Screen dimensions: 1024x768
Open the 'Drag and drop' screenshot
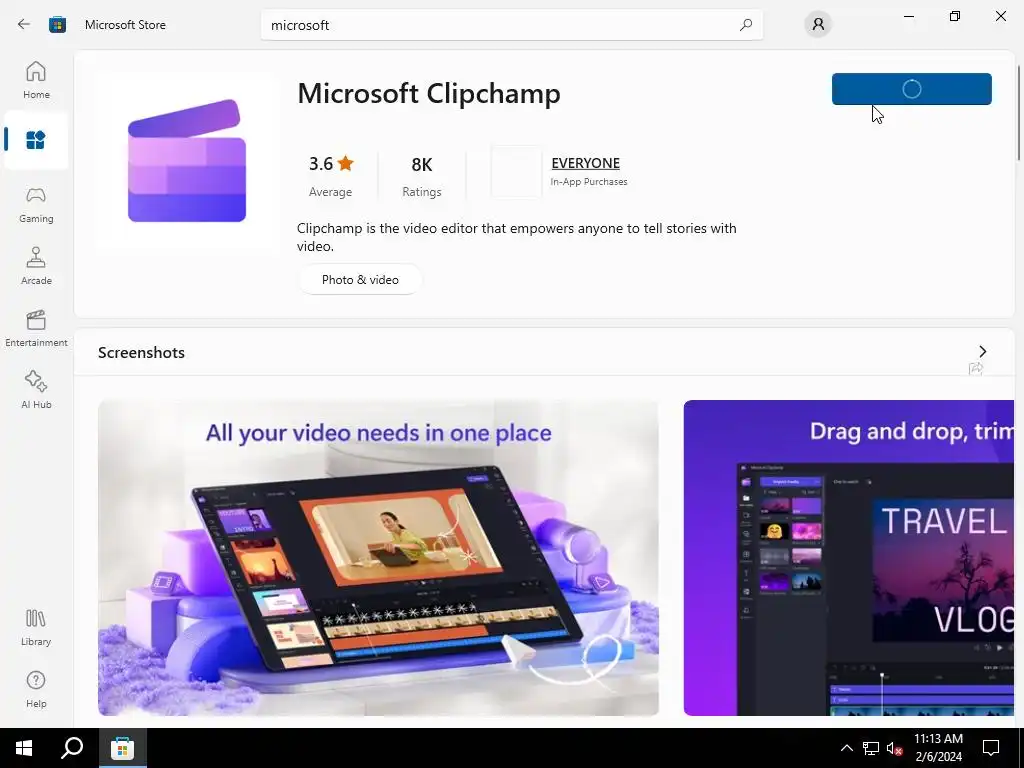tap(848, 558)
